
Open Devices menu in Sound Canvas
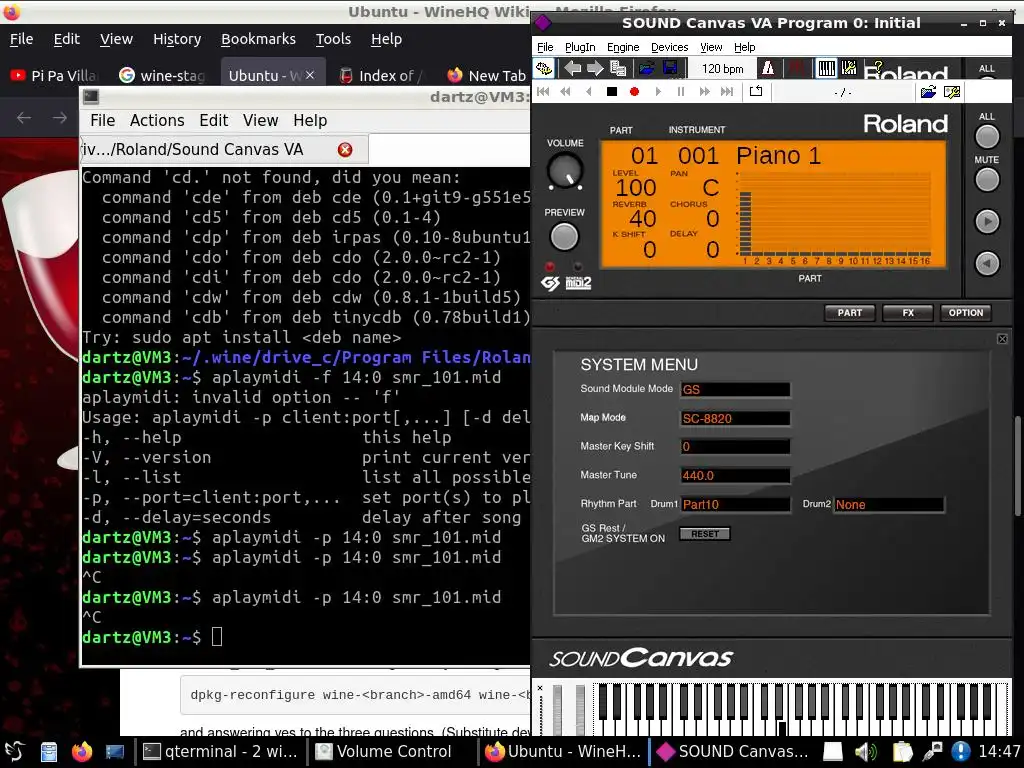click(669, 47)
